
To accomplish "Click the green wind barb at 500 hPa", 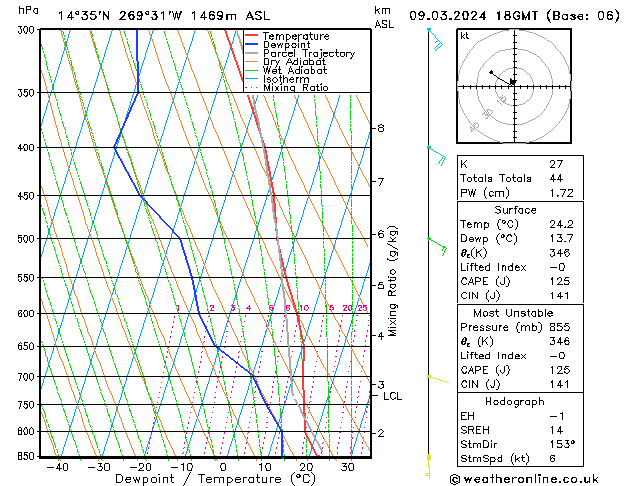I will pyautogui.click(x=437, y=246).
